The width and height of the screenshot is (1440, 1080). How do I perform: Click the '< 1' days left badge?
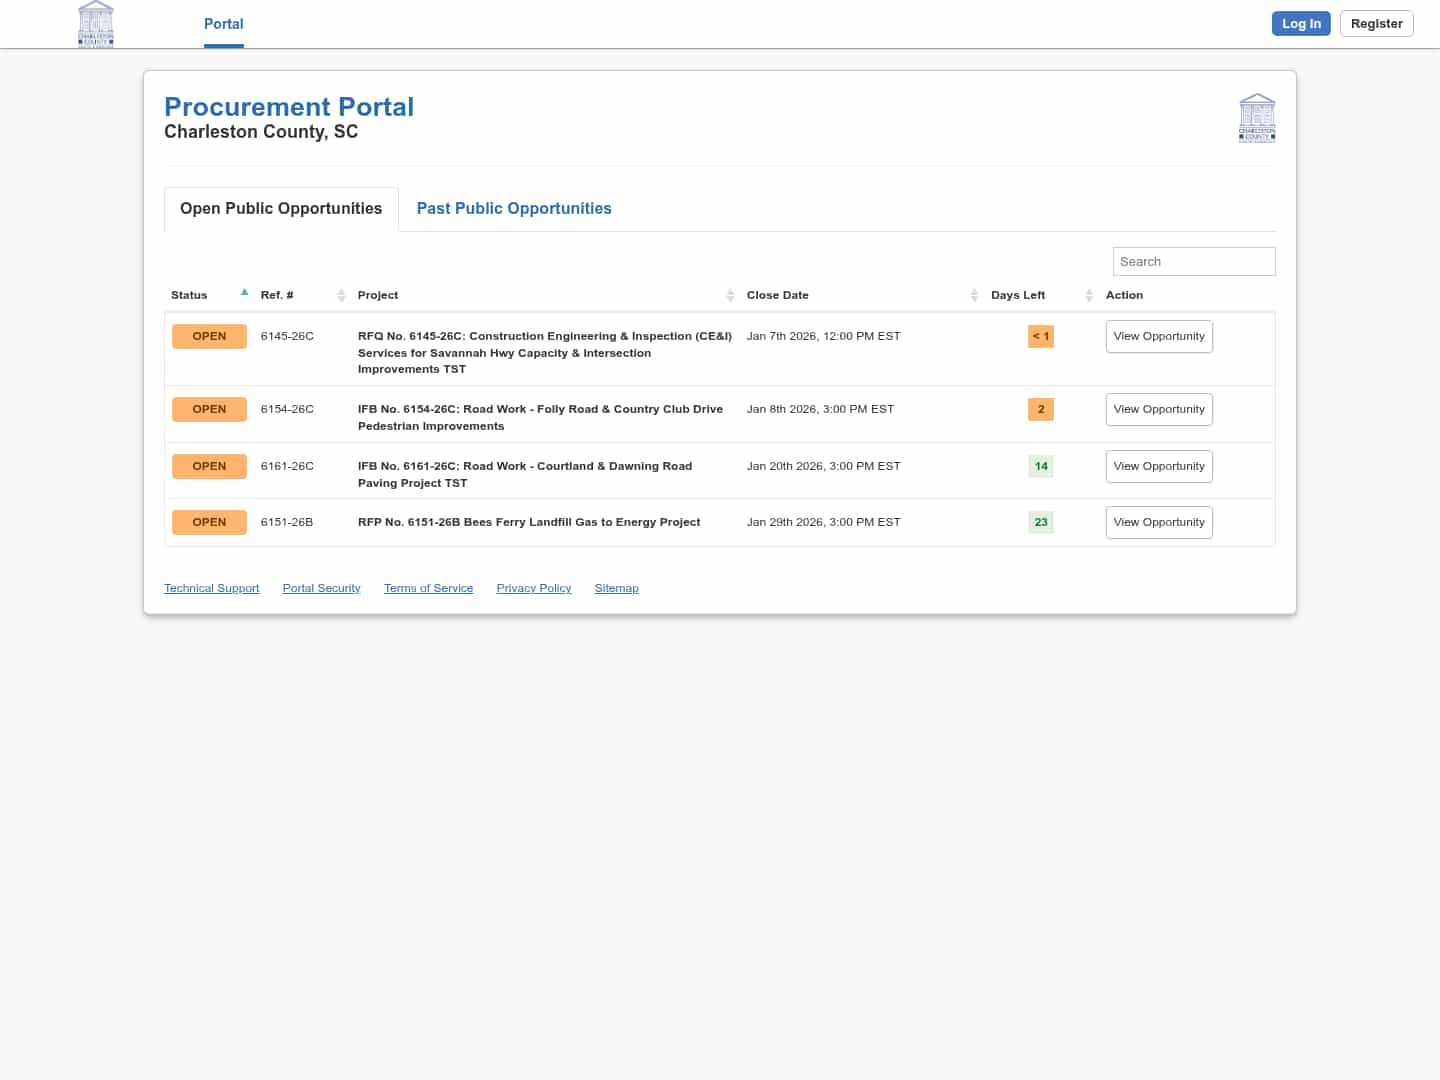tap(1040, 336)
